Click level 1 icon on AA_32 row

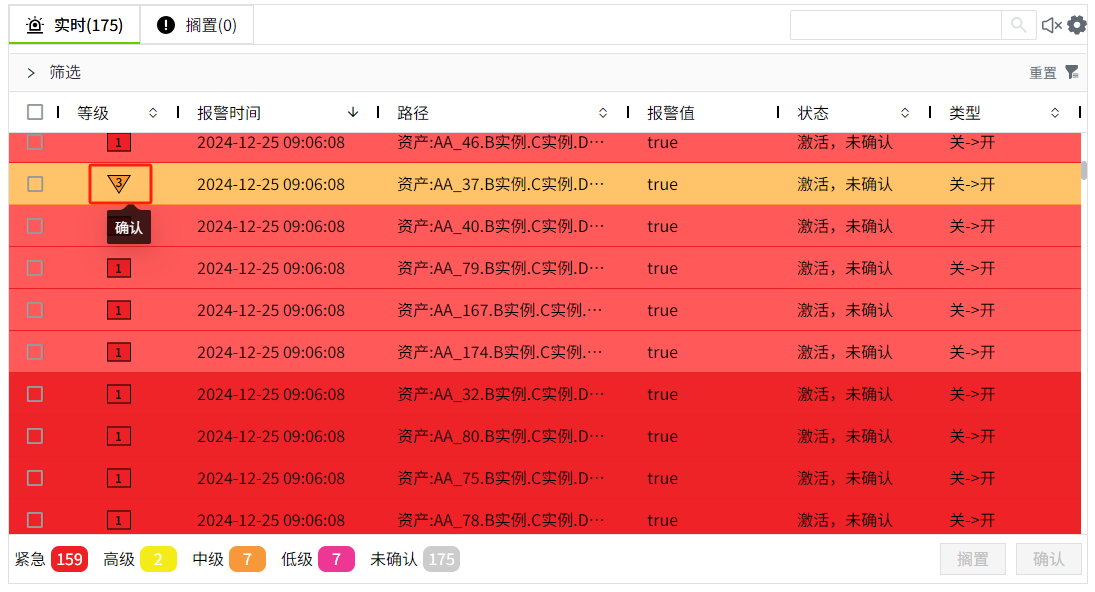pyautogui.click(x=119, y=394)
